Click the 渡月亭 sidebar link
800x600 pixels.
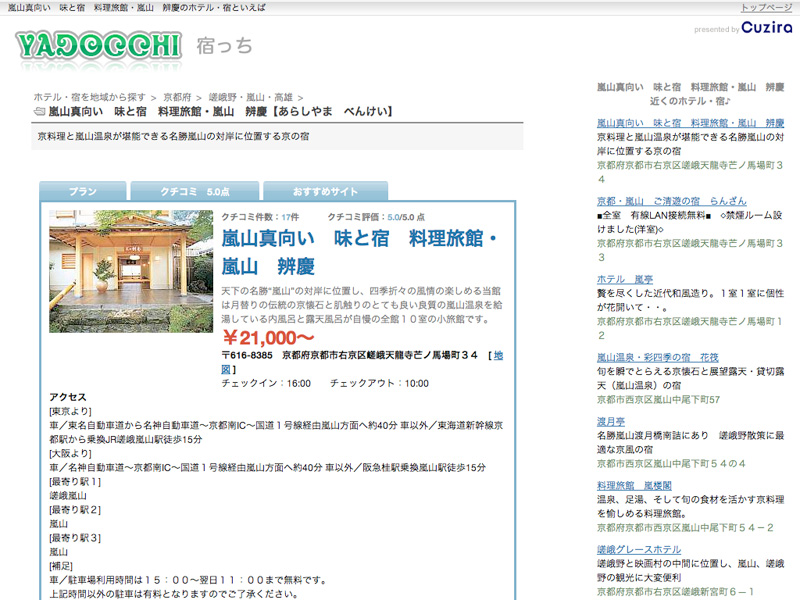(x=612, y=421)
